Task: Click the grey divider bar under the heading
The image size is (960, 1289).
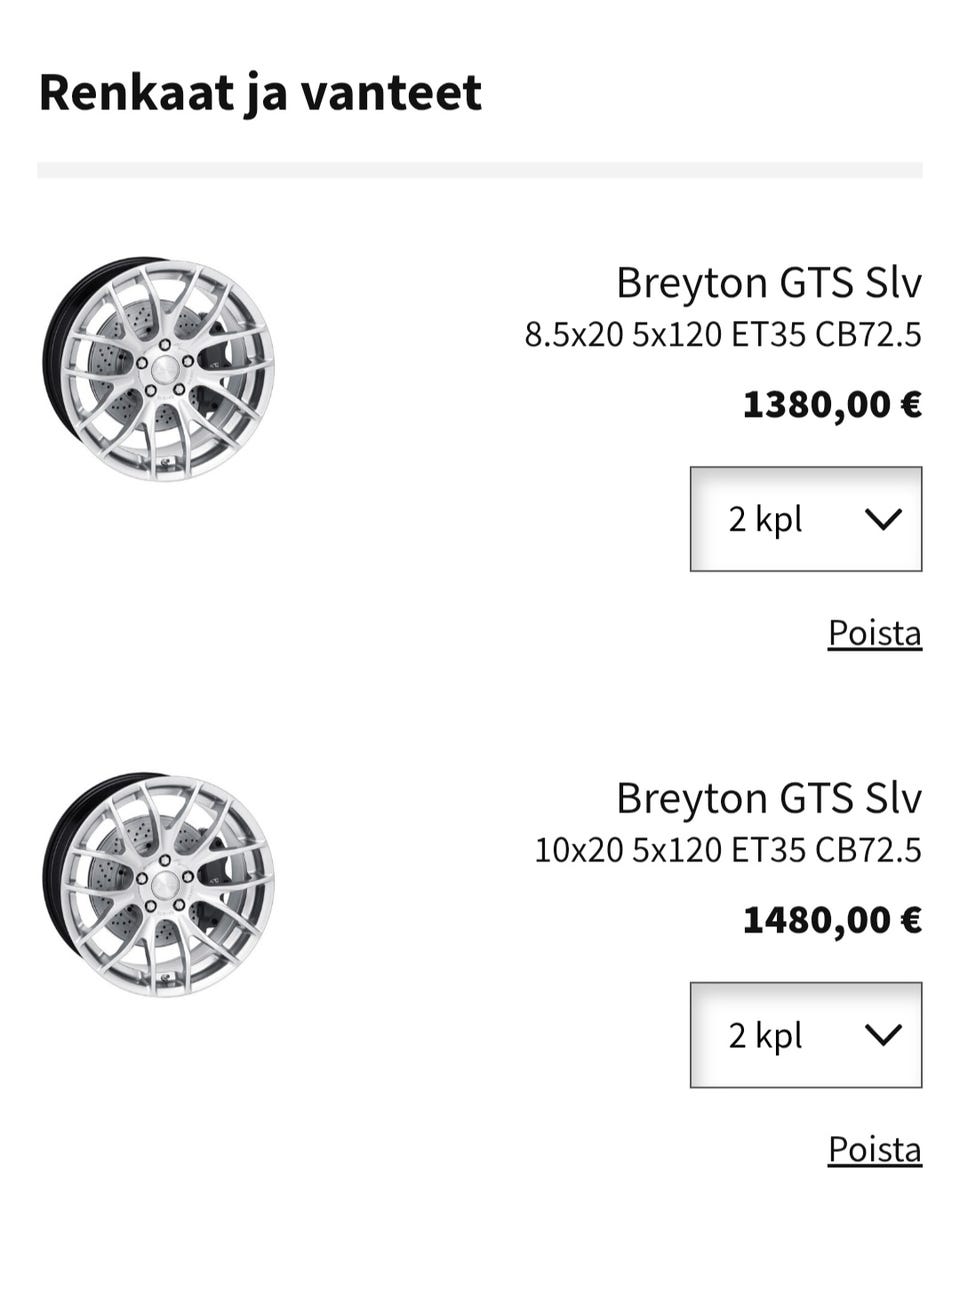Action: point(480,170)
